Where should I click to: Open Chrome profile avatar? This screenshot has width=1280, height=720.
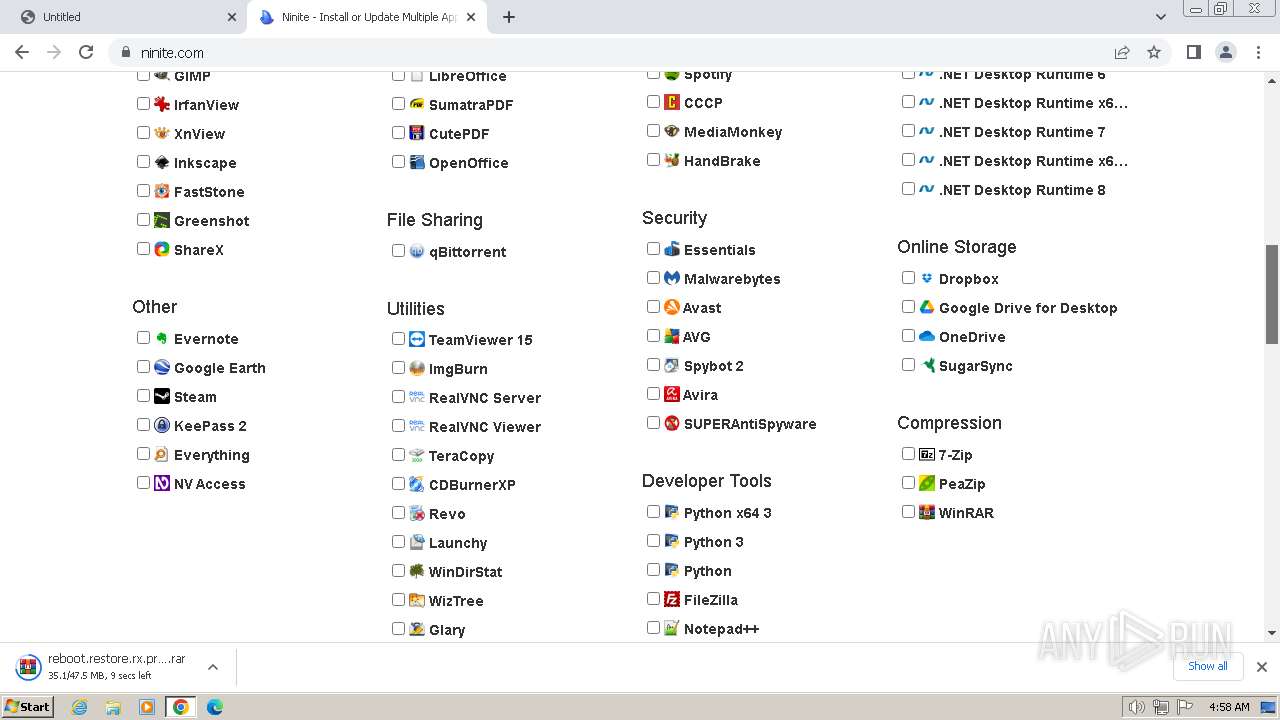[1226, 52]
